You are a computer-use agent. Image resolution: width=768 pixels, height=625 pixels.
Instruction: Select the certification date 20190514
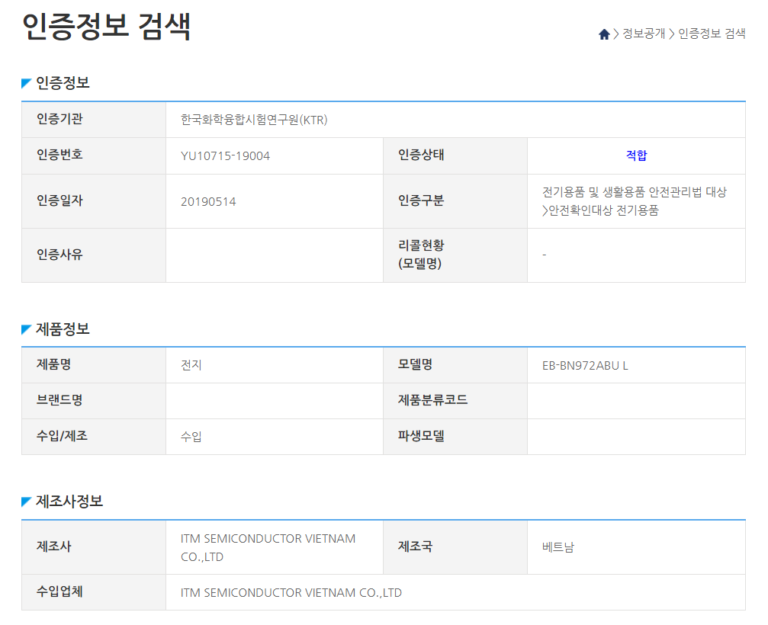click(x=208, y=201)
